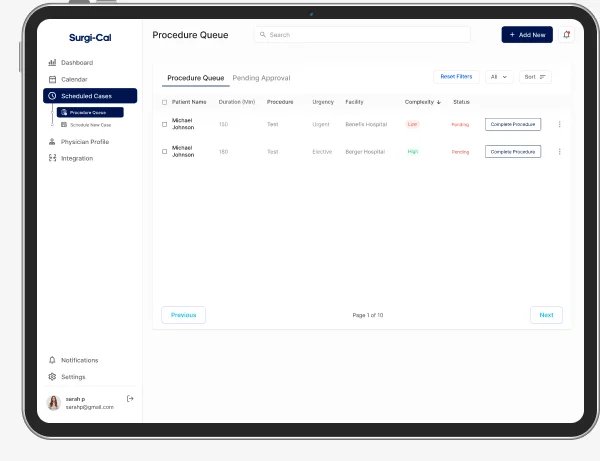Check the box for the Urgent row
This screenshot has width=600, height=461.
coord(165,124)
